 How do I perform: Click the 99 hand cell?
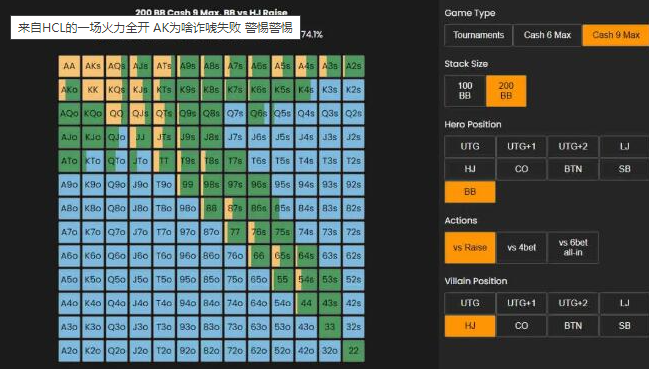(x=187, y=184)
